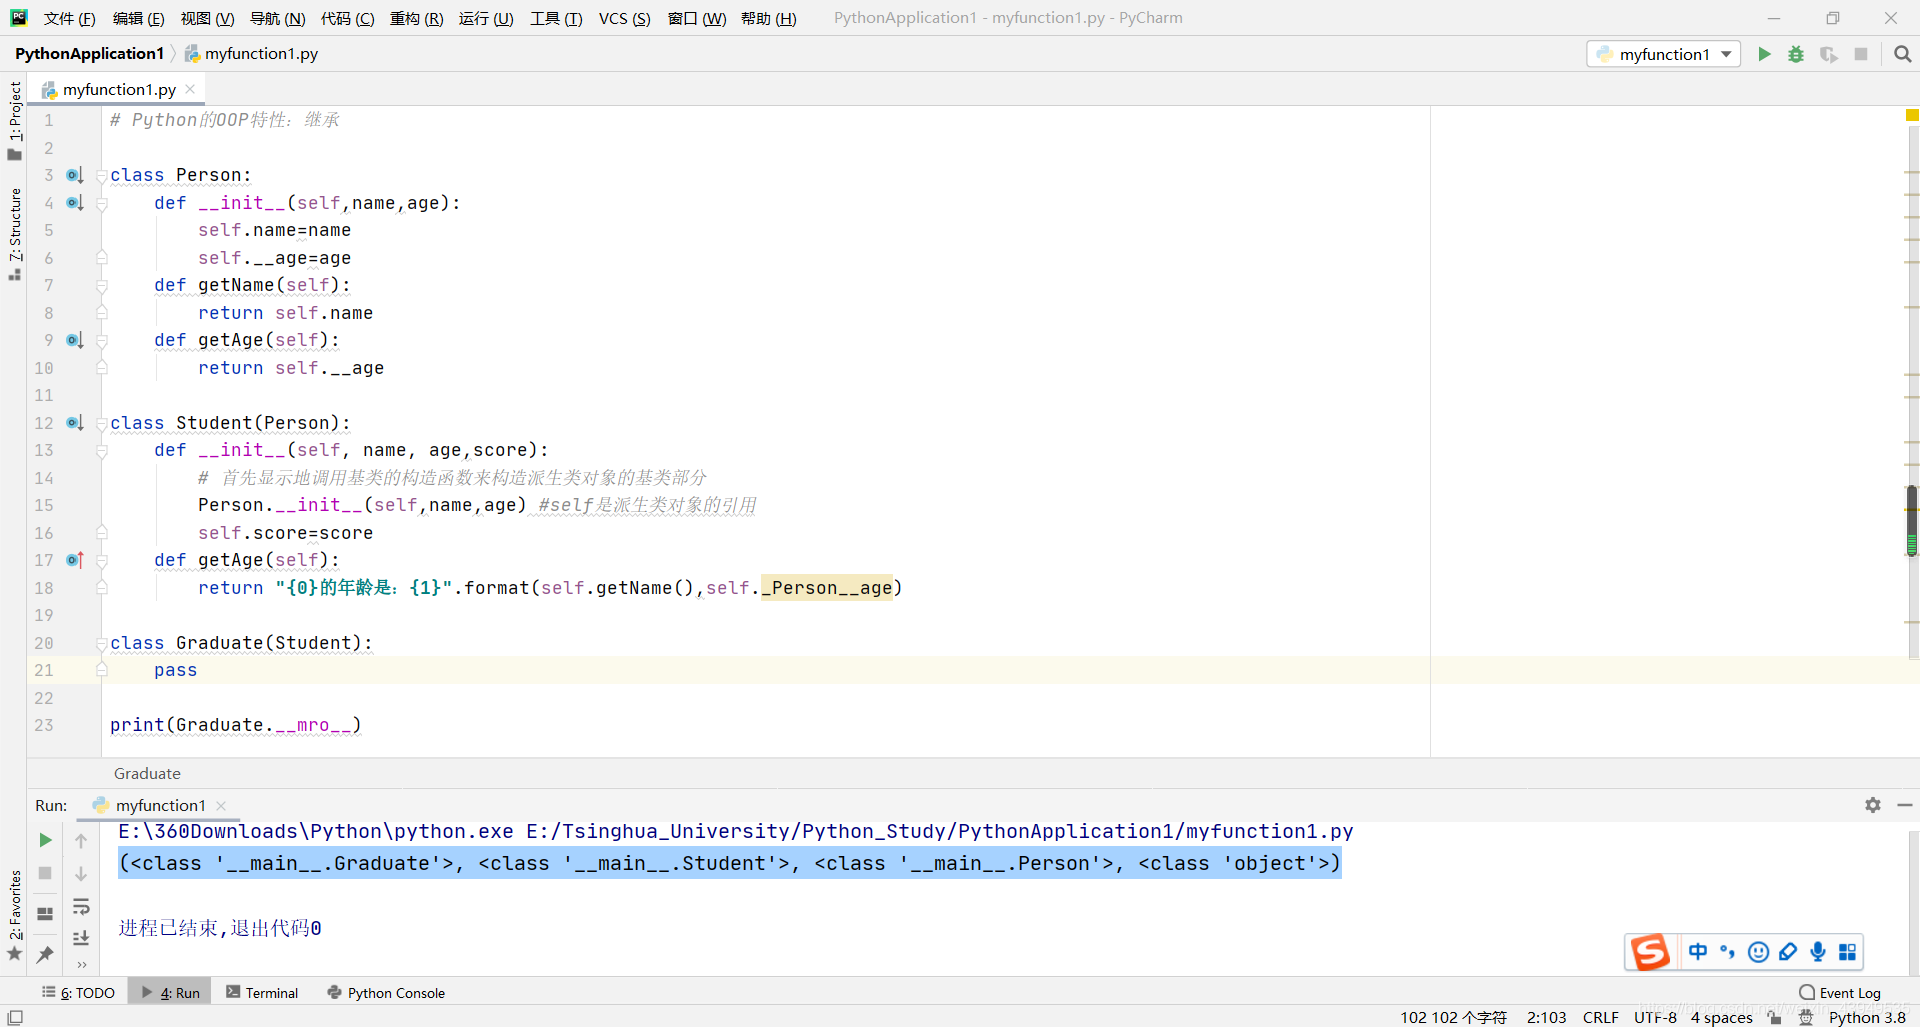Jump down the stack trace arrow
This screenshot has height=1027, width=1920.
[81, 874]
